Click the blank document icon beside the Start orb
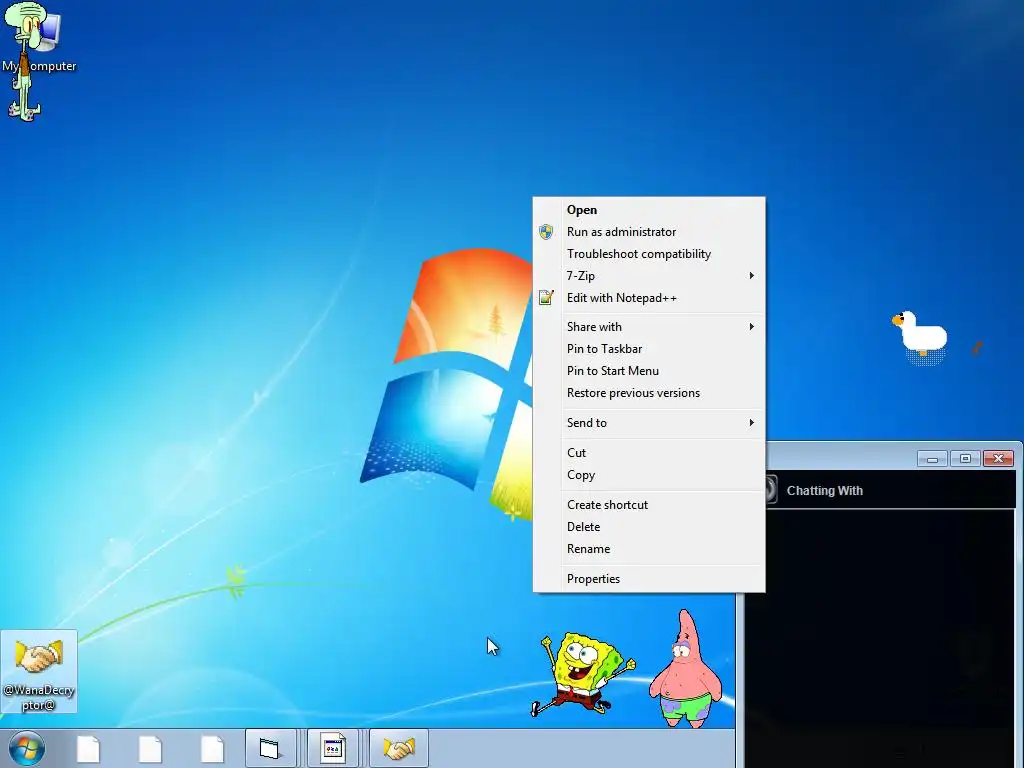 [88, 749]
